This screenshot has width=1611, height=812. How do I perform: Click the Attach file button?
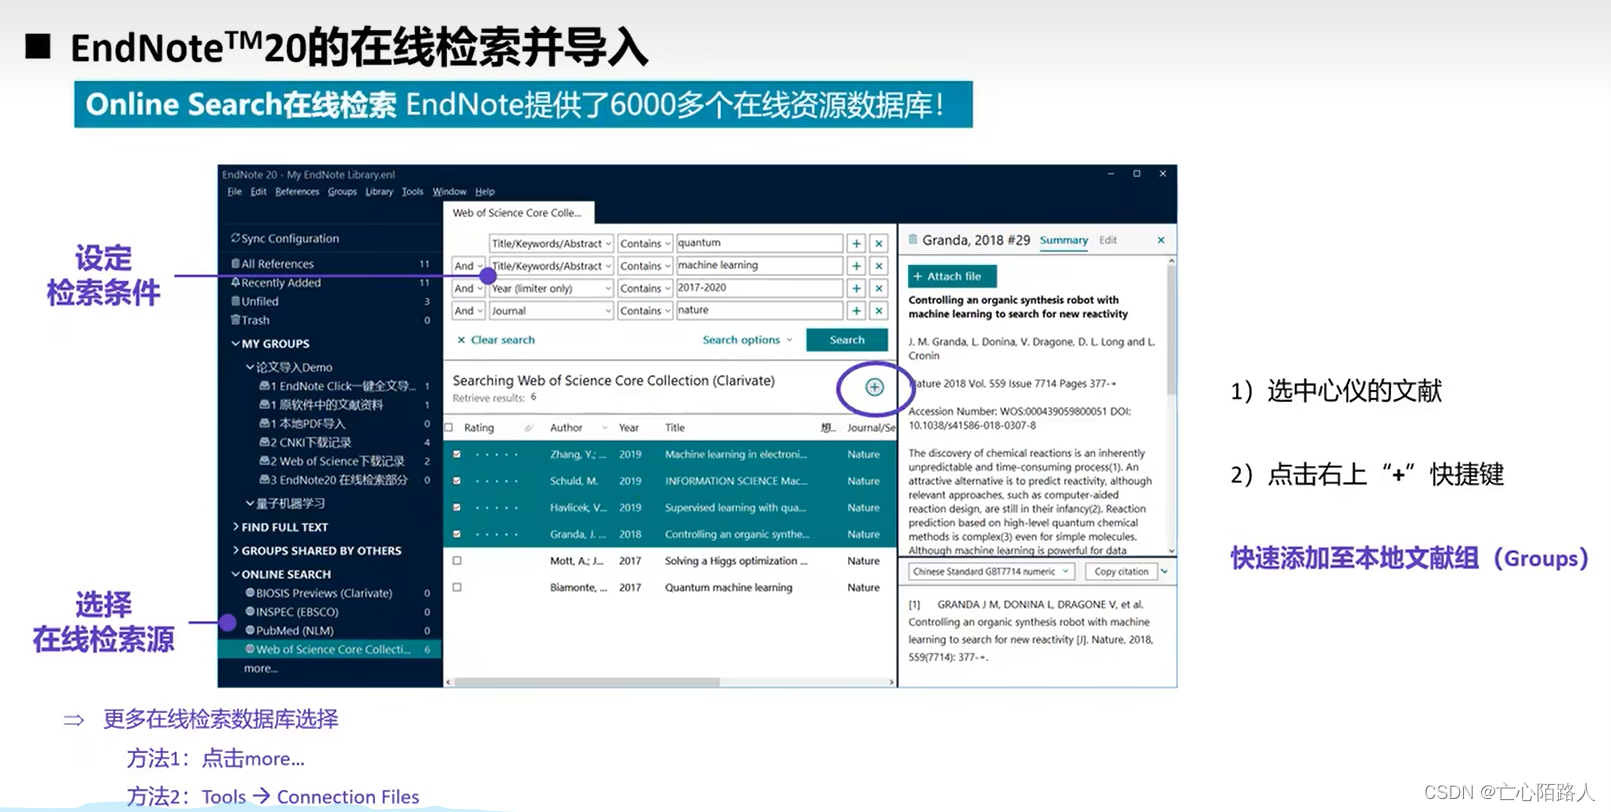952,276
